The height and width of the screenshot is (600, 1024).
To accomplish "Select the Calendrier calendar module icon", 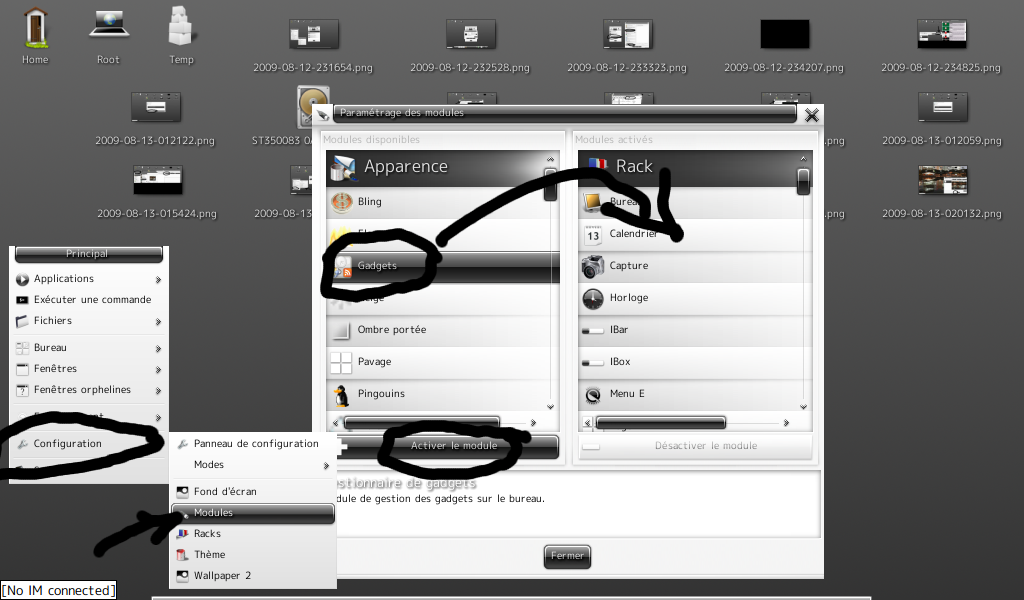I will point(593,234).
